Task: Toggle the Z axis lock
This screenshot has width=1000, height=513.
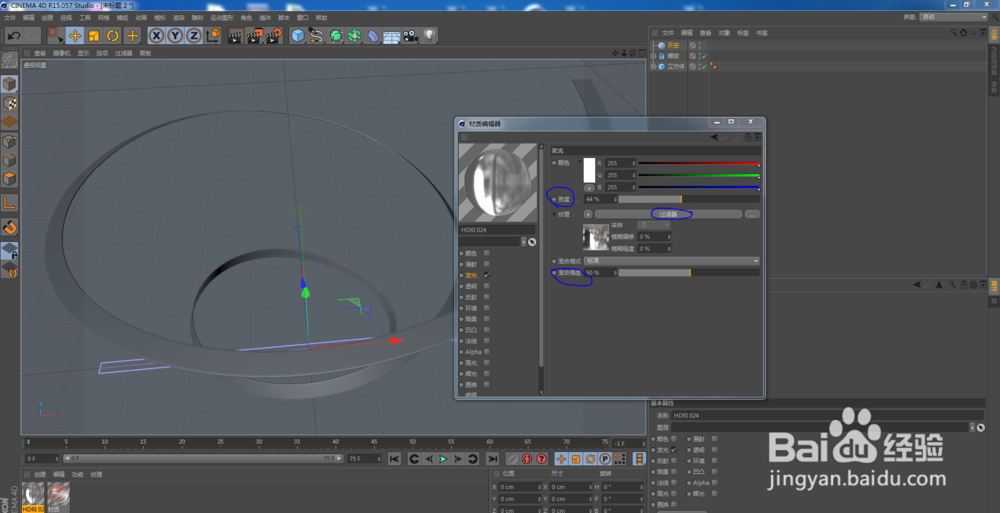Action: point(193,36)
